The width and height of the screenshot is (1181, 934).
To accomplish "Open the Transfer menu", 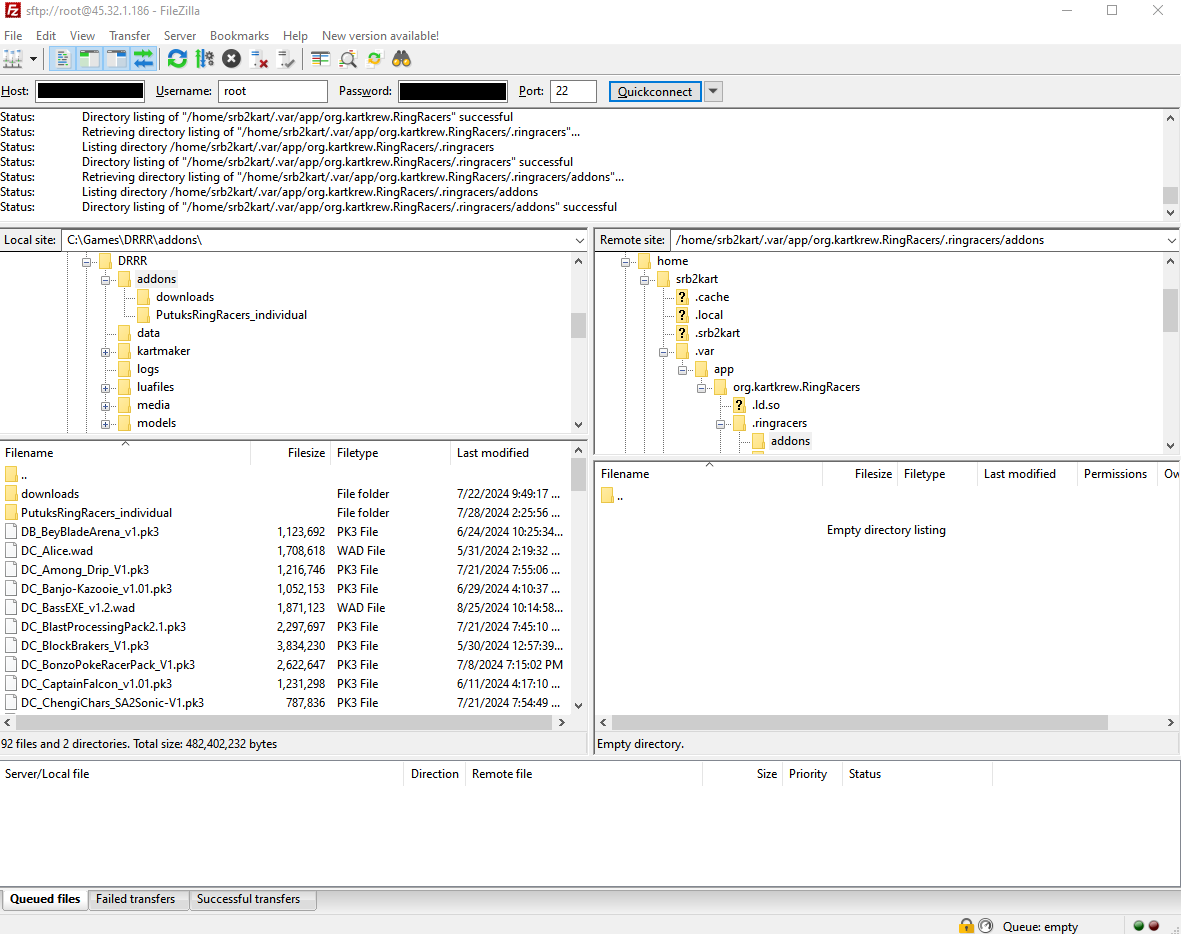I will click(130, 35).
